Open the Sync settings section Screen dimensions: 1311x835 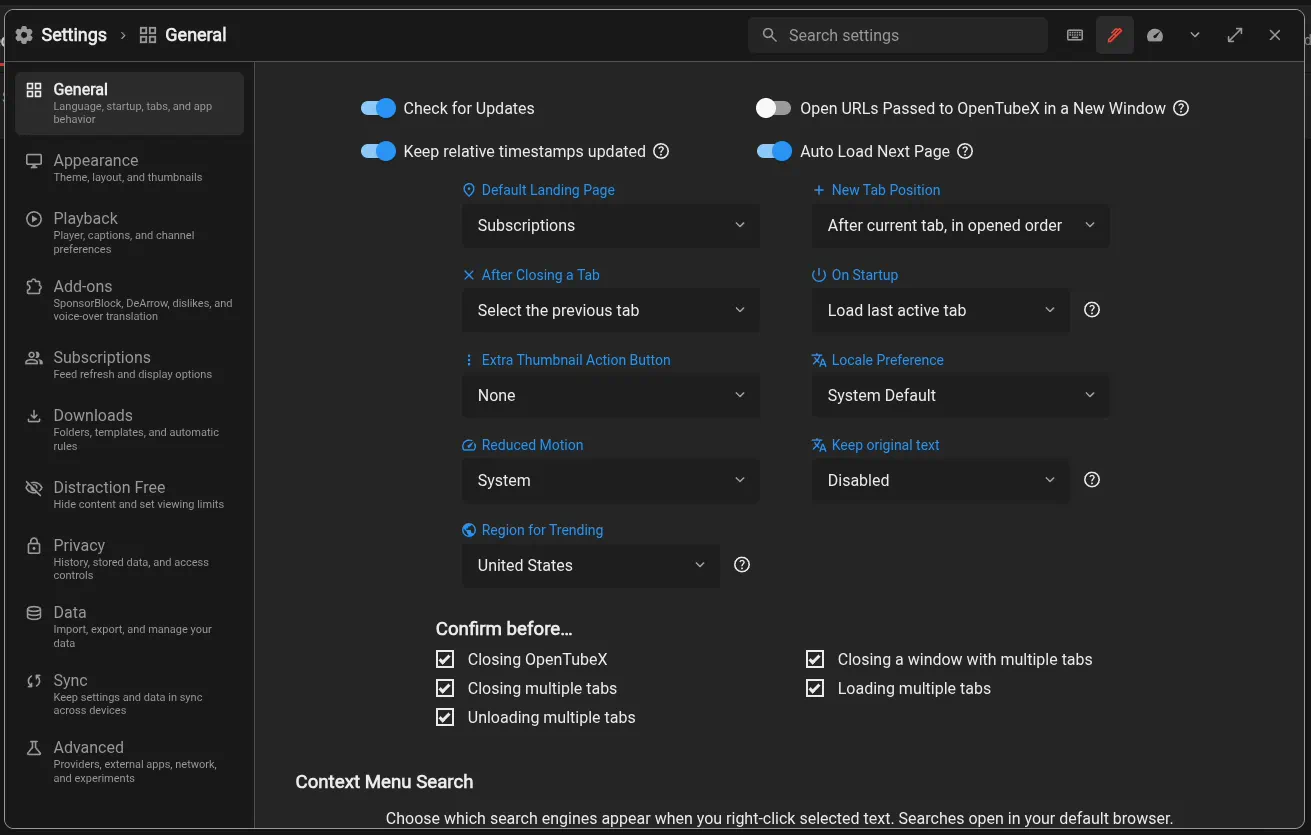129,694
